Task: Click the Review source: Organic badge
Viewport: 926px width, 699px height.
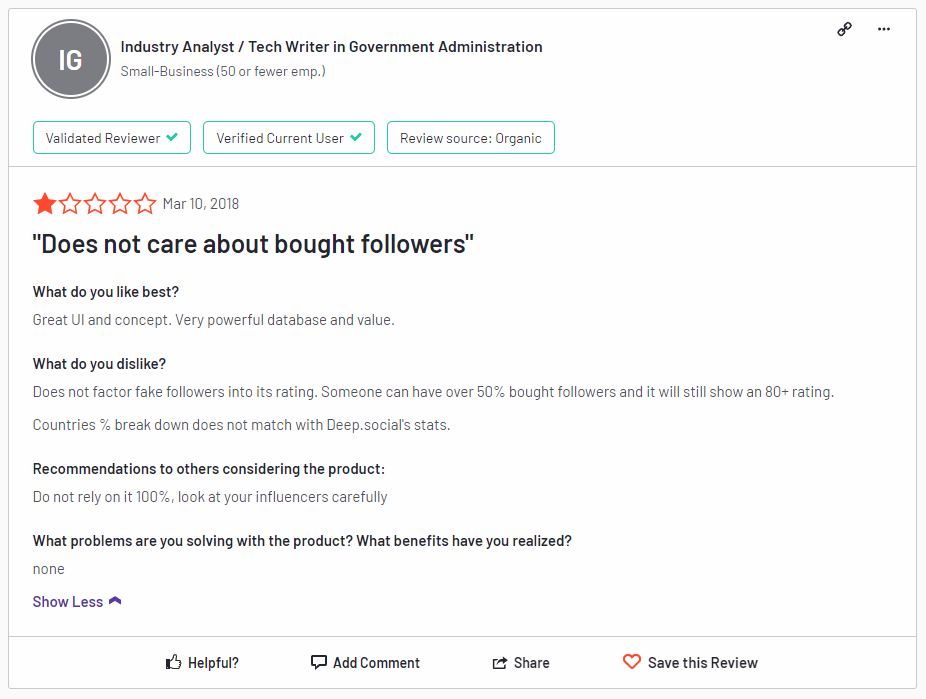Action: coord(471,138)
